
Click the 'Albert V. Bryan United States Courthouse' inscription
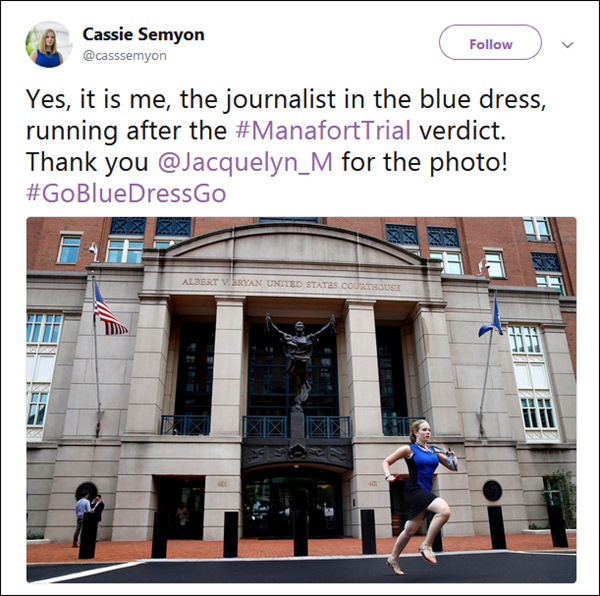[291, 284]
